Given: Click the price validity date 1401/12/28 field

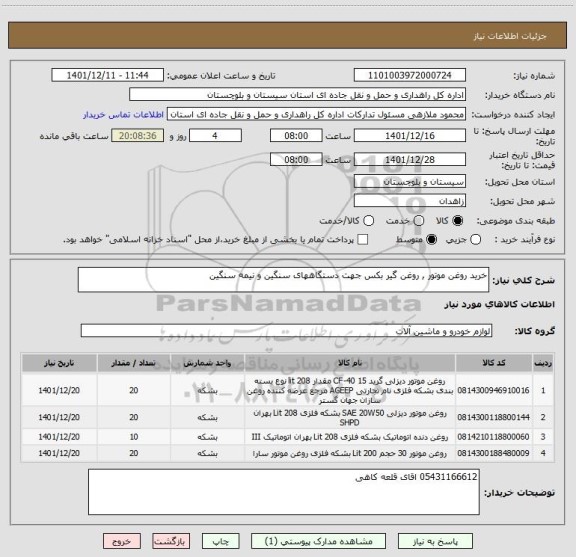Looking at the screenshot, I should (x=410, y=159).
